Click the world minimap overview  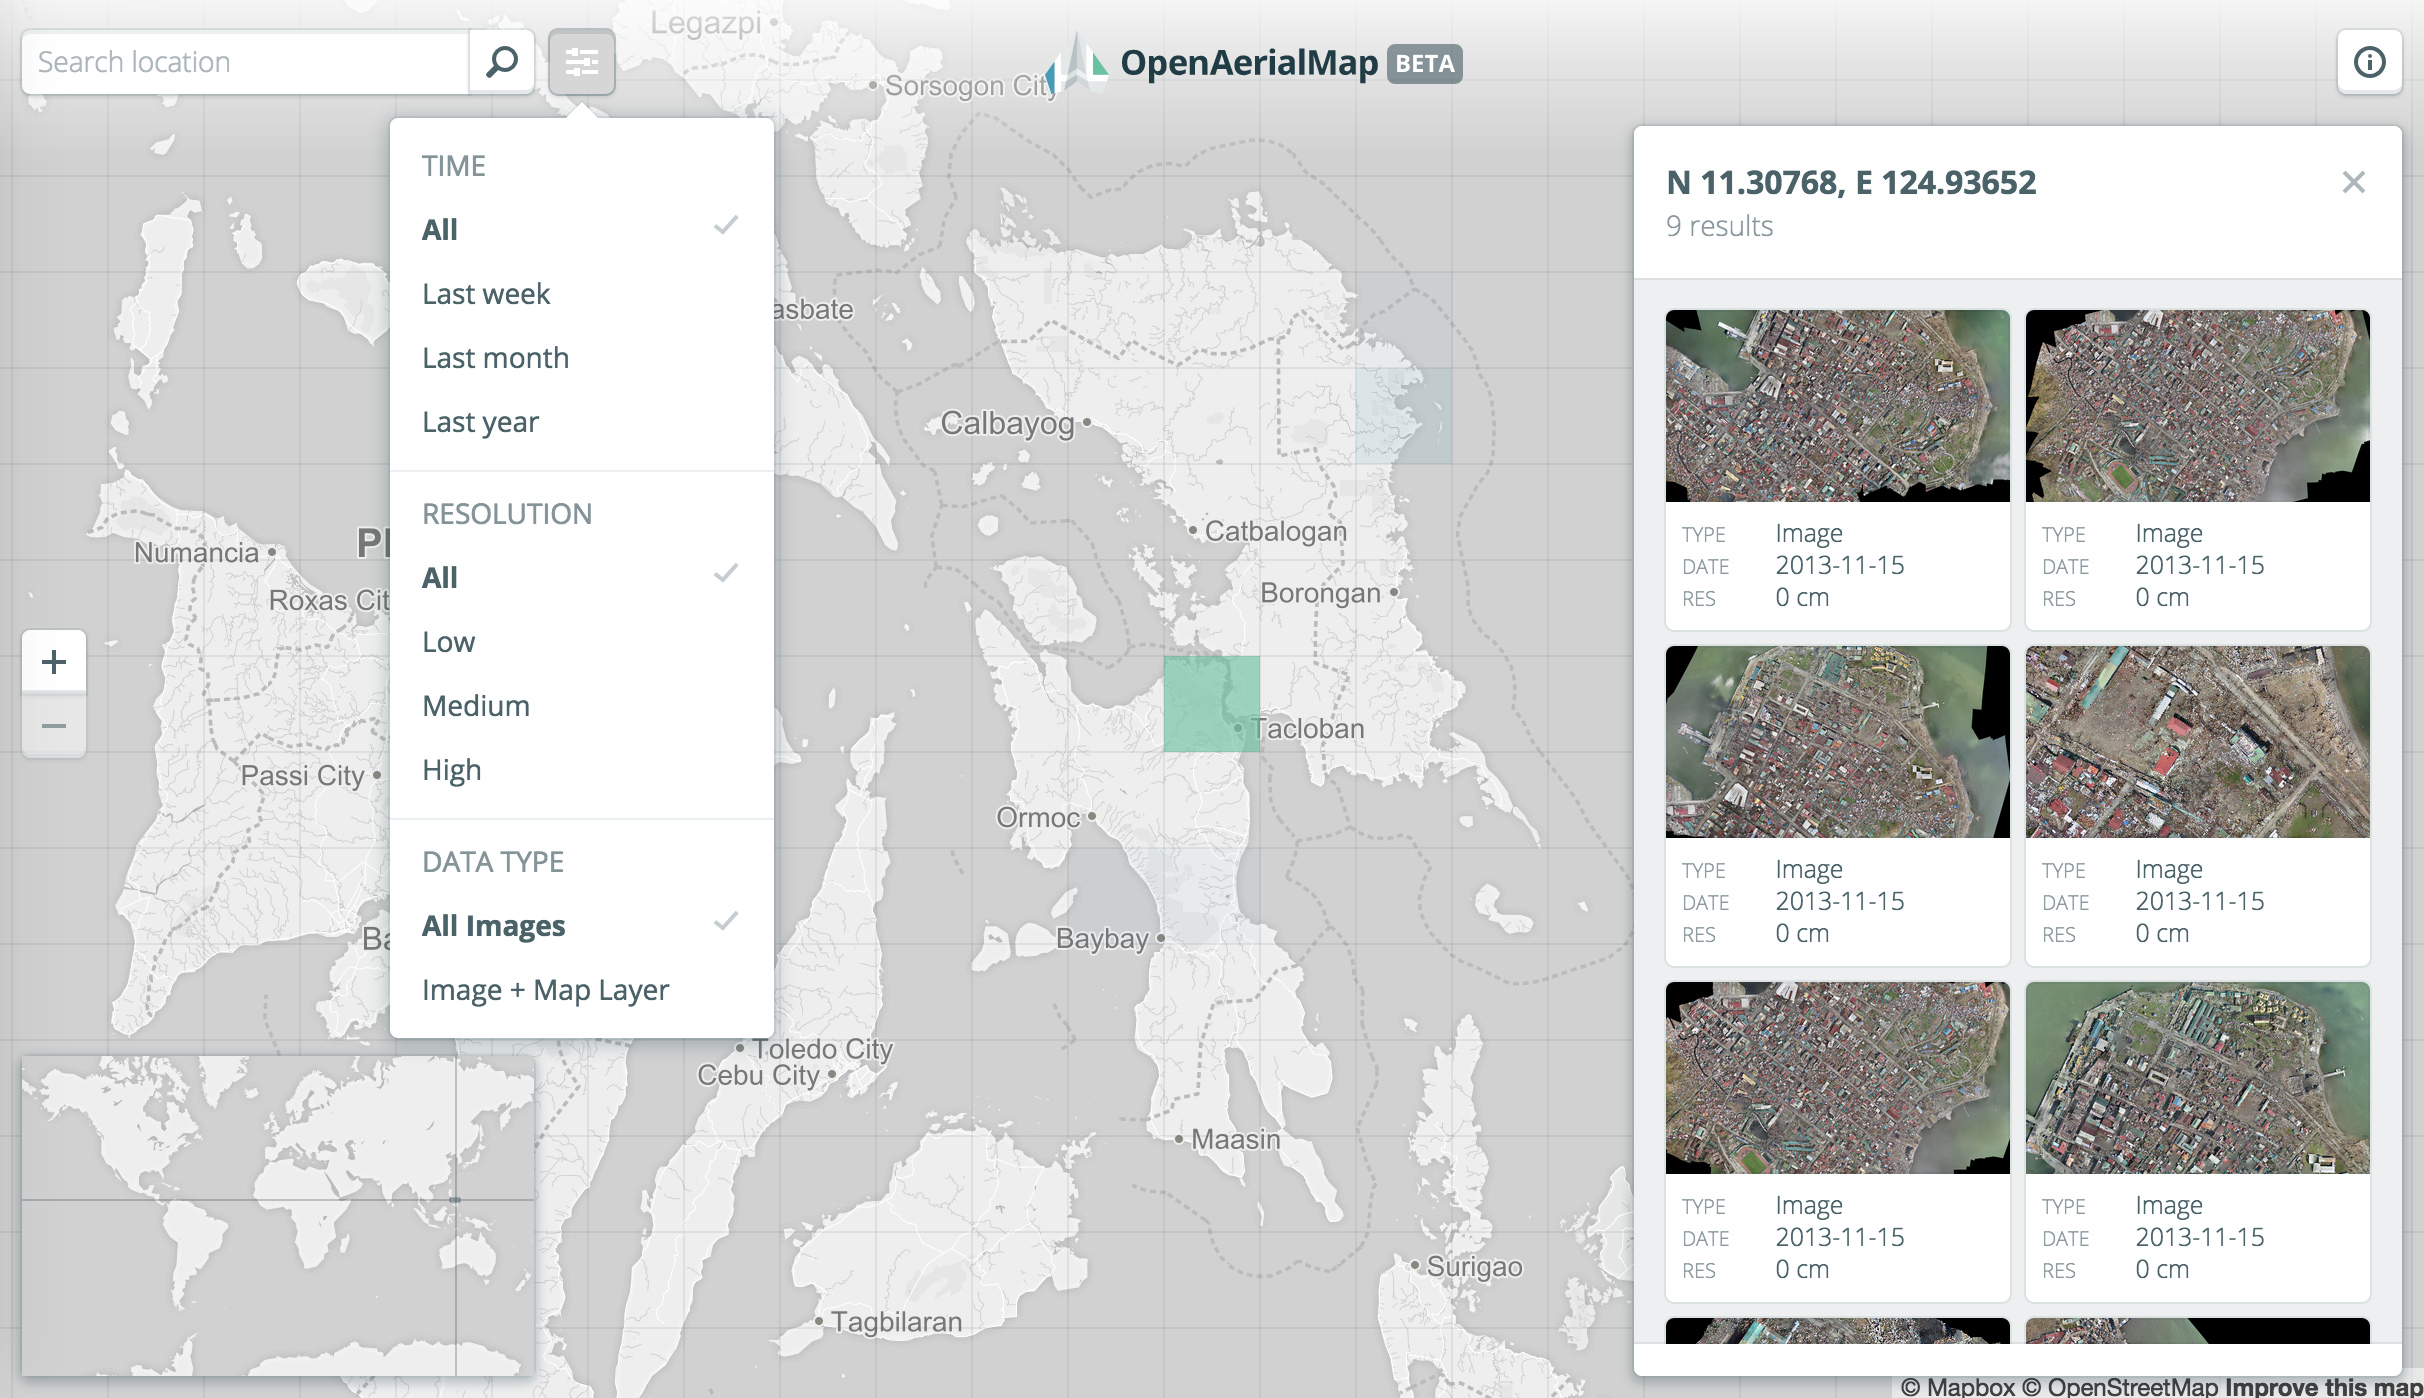pyautogui.click(x=278, y=1216)
